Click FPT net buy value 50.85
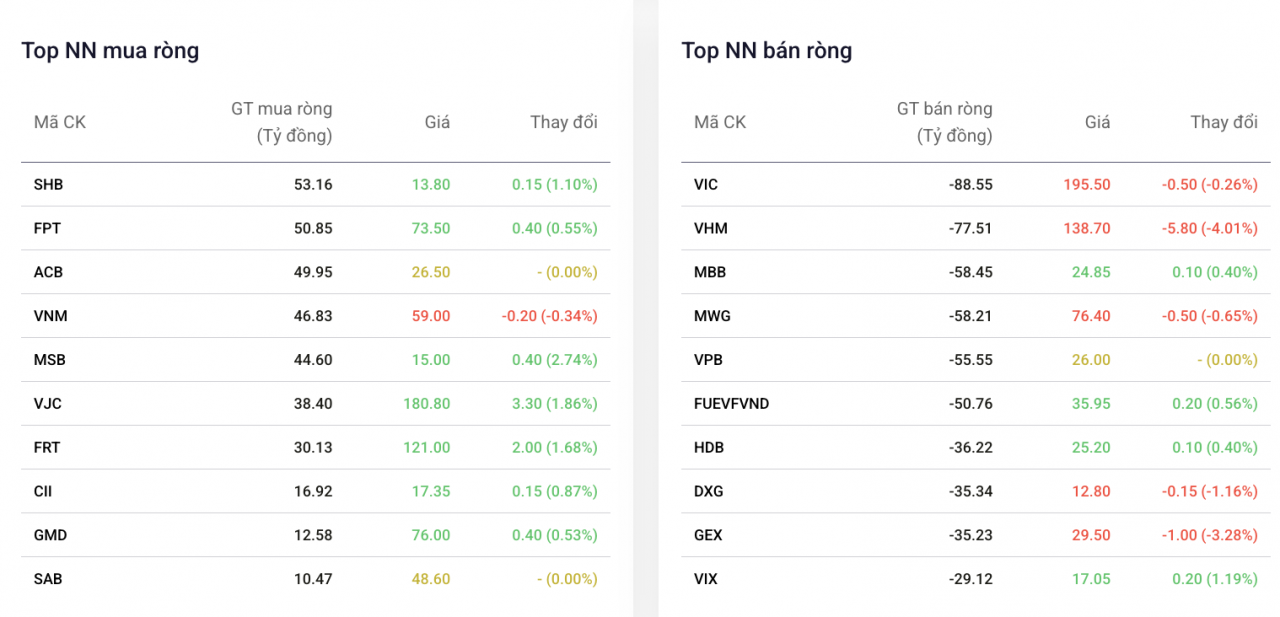This screenshot has height=617, width=1280. pyautogui.click(x=313, y=228)
